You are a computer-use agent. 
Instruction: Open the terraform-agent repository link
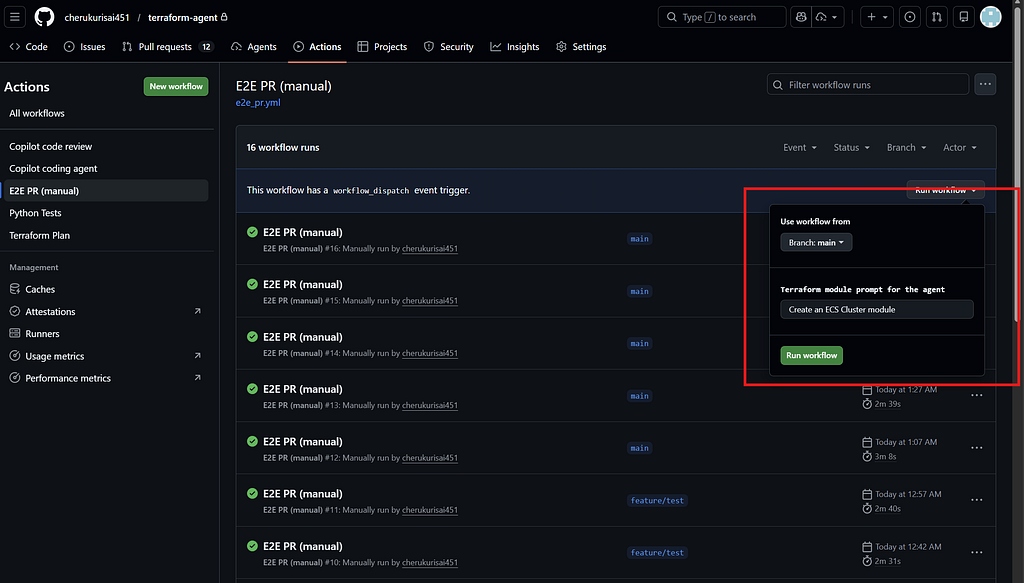coord(182,18)
